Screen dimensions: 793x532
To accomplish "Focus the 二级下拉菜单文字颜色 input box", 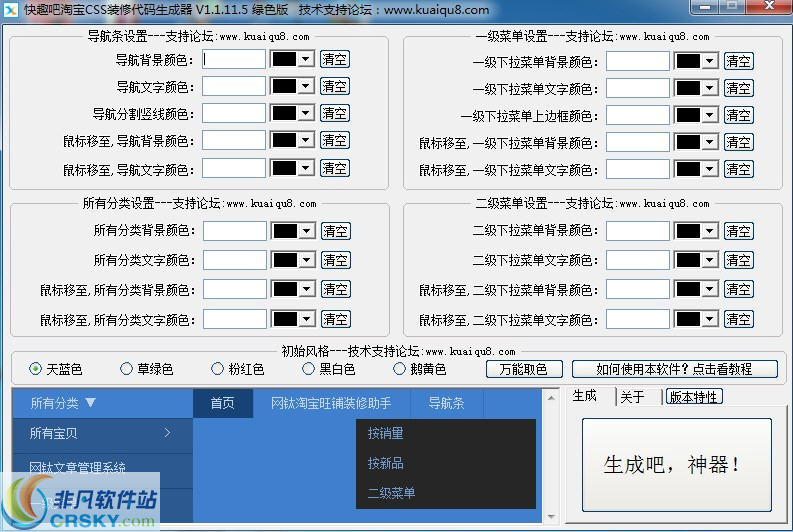I will tap(638, 260).
